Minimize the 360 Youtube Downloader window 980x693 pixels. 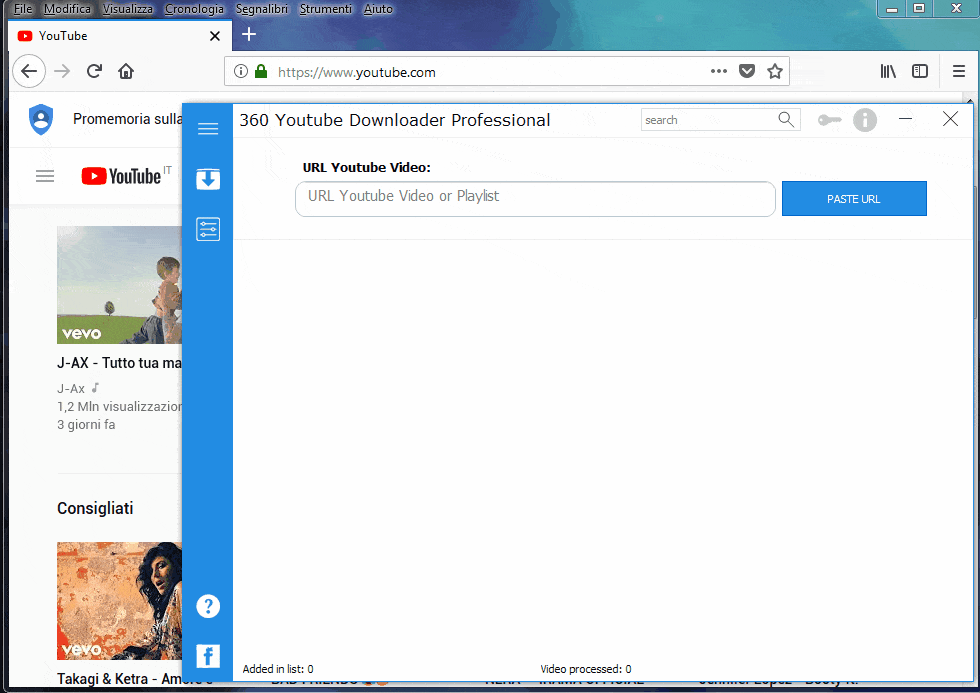tap(906, 118)
